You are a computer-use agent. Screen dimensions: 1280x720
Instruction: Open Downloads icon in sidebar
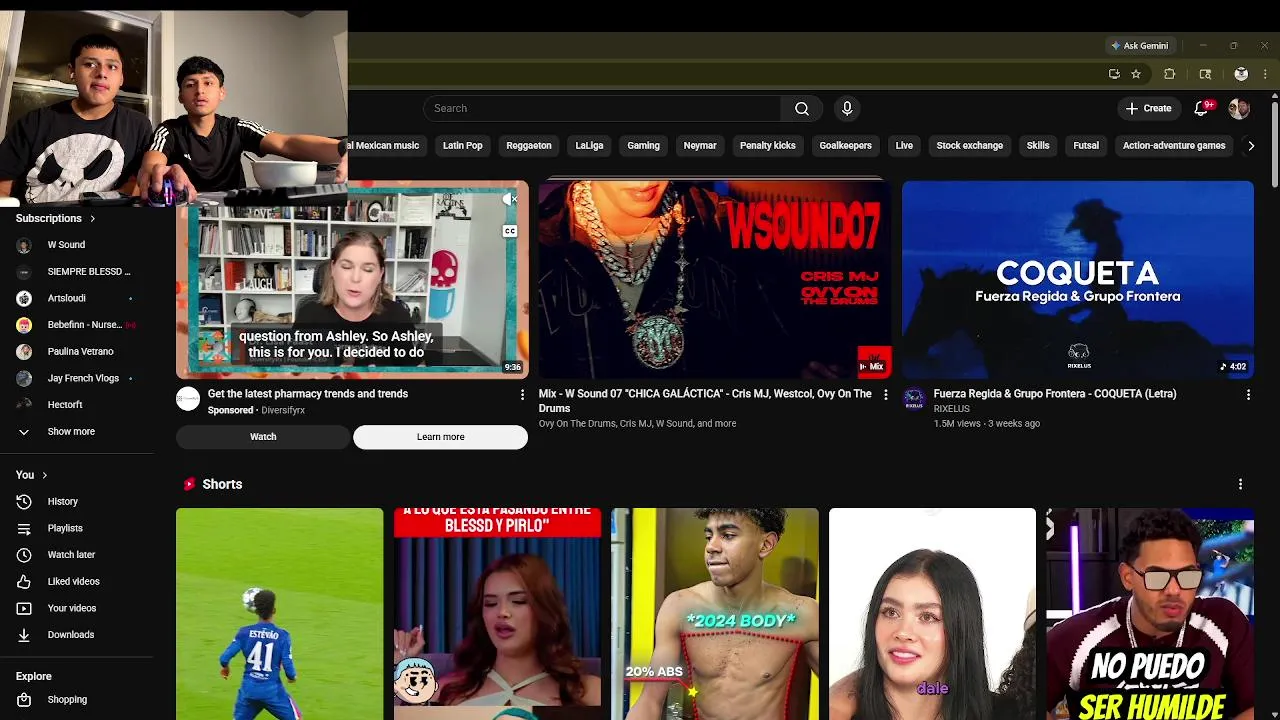pos(24,634)
